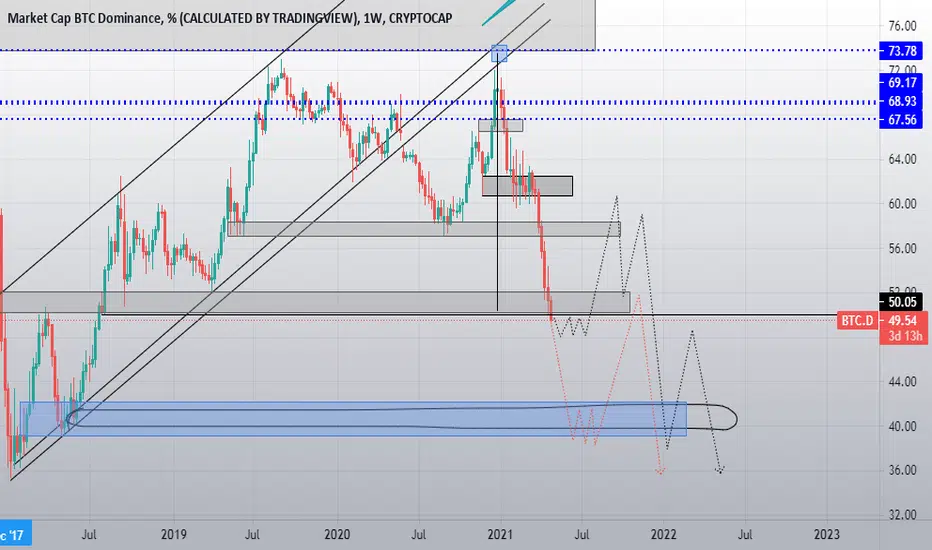The height and width of the screenshot is (550, 932).
Task: Click the 73.78 price level label
Action: 902,51
